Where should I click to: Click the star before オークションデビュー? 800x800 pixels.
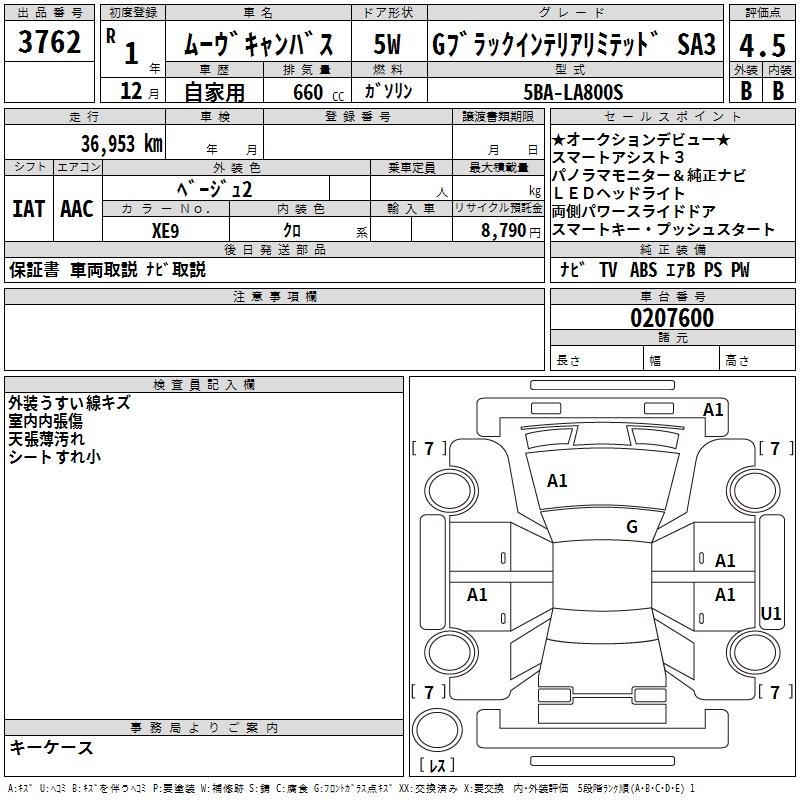pos(559,140)
